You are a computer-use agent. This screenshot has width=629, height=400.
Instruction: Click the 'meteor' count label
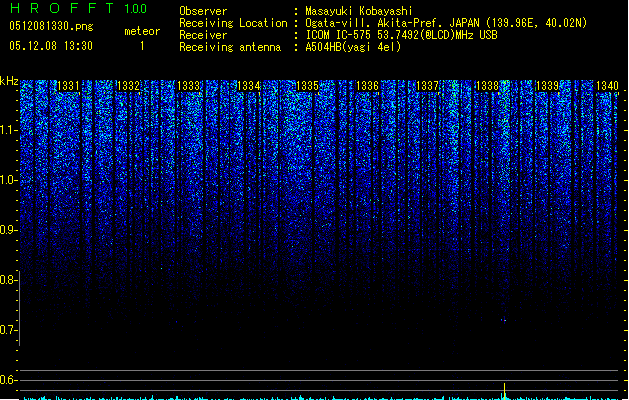142,31
